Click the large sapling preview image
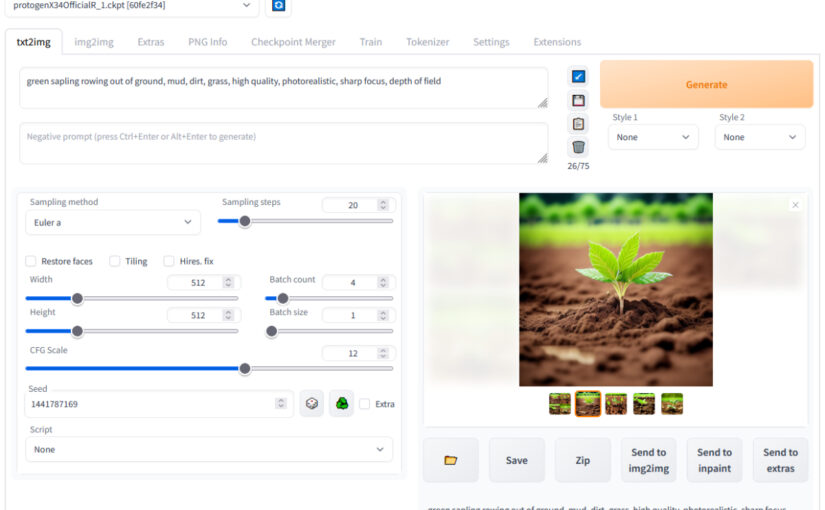 point(616,289)
